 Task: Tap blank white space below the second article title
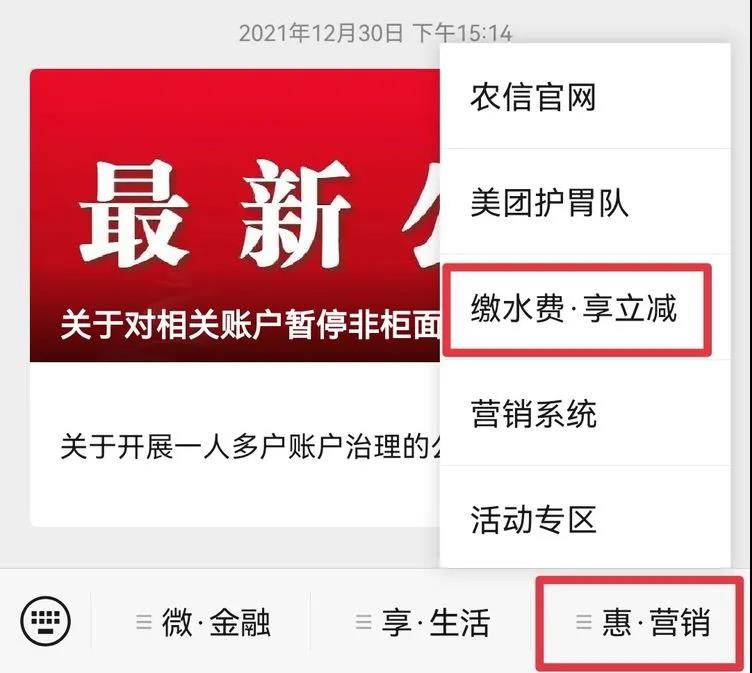click(x=235, y=496)
